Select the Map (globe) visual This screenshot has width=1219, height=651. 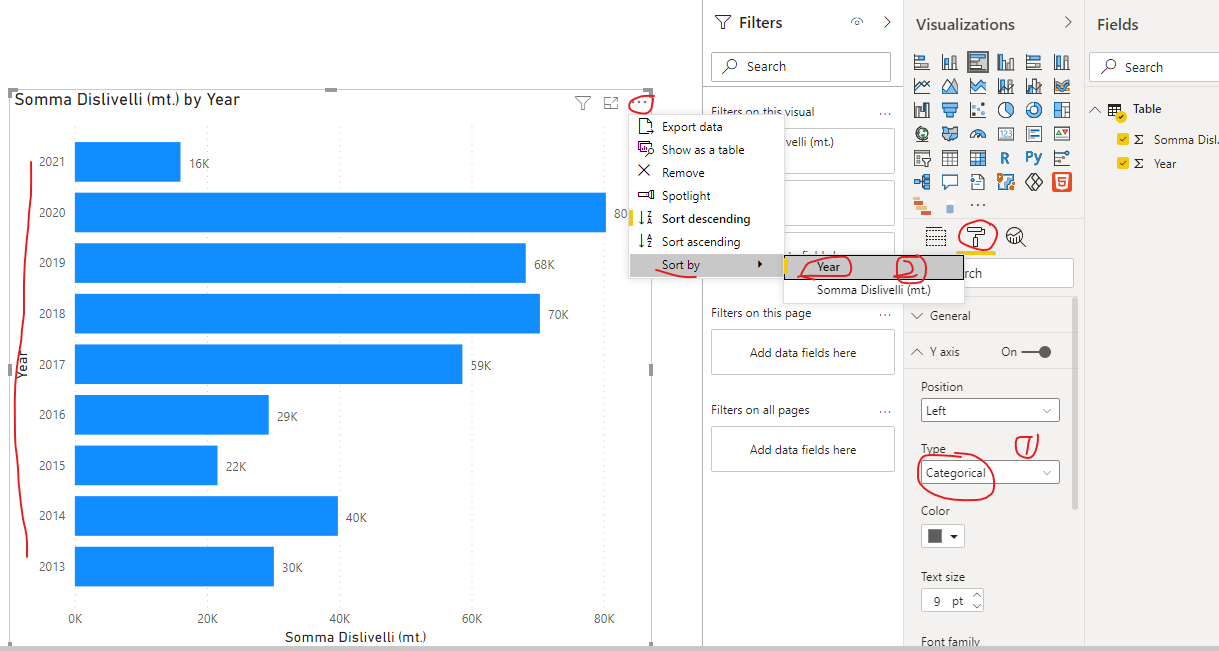(922, 133)
